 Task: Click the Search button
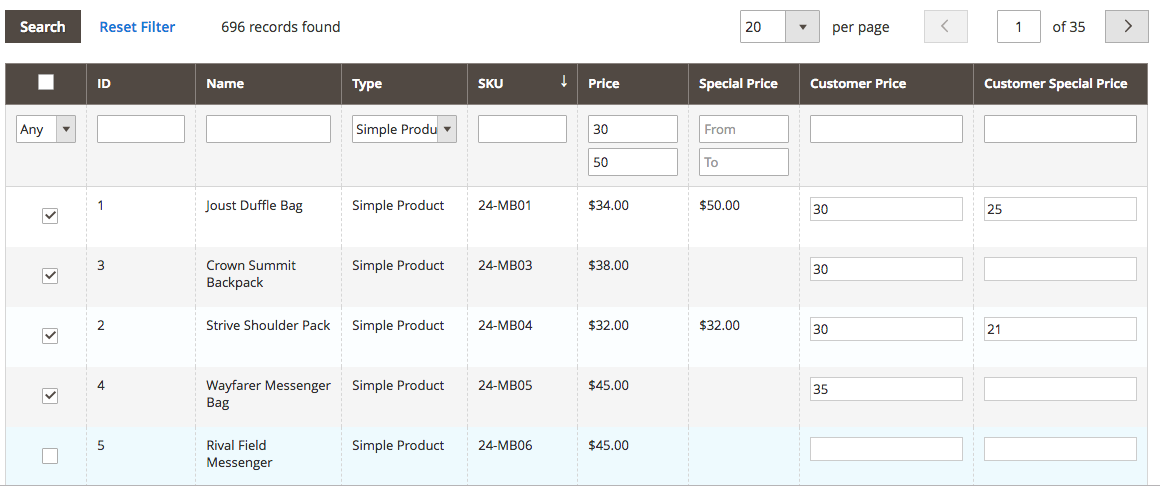[x=42, y=27]
